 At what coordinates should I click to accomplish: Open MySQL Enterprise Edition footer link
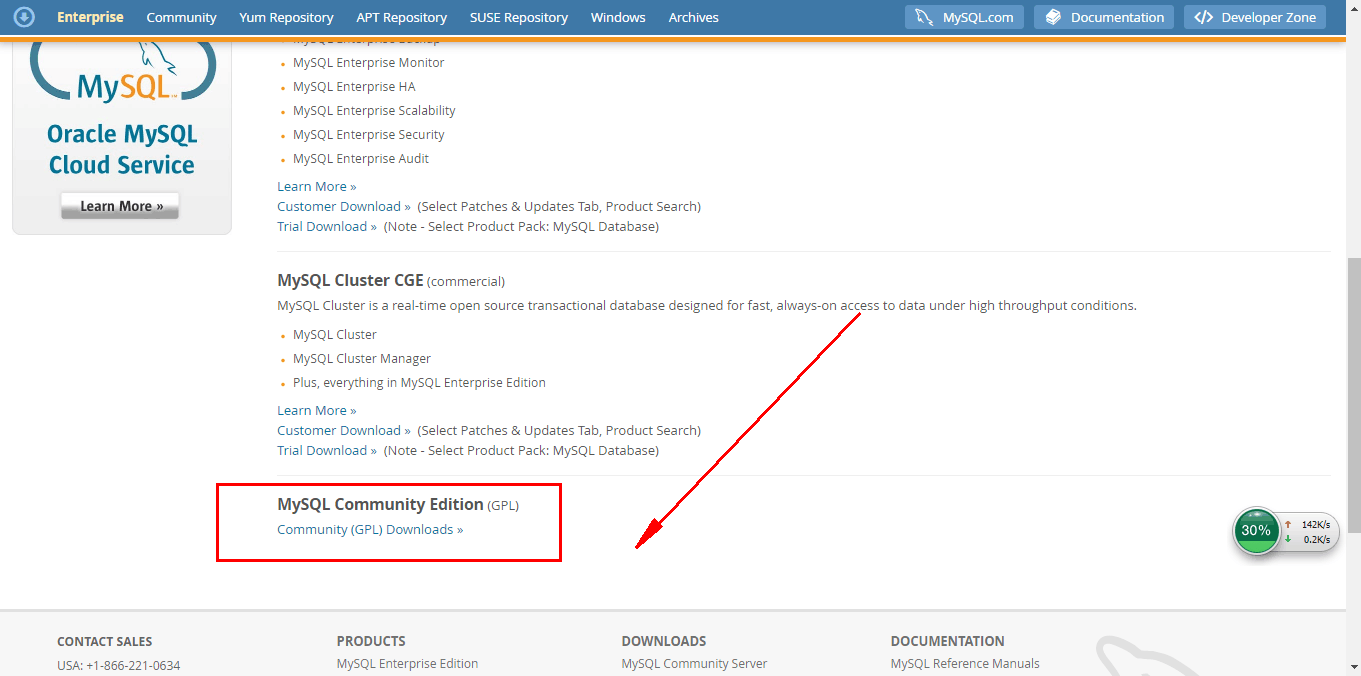[x=407, y=663]
